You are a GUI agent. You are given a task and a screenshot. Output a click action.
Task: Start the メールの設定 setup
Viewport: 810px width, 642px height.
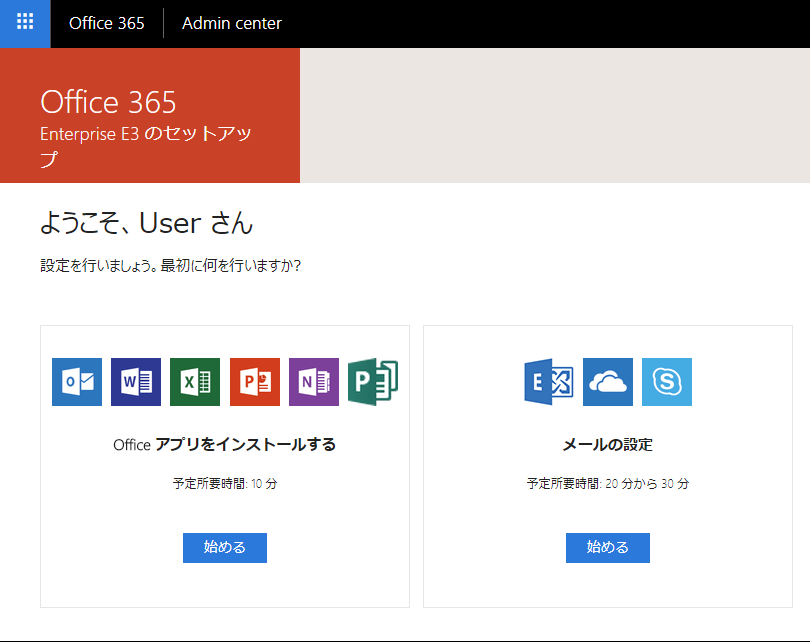608,547
